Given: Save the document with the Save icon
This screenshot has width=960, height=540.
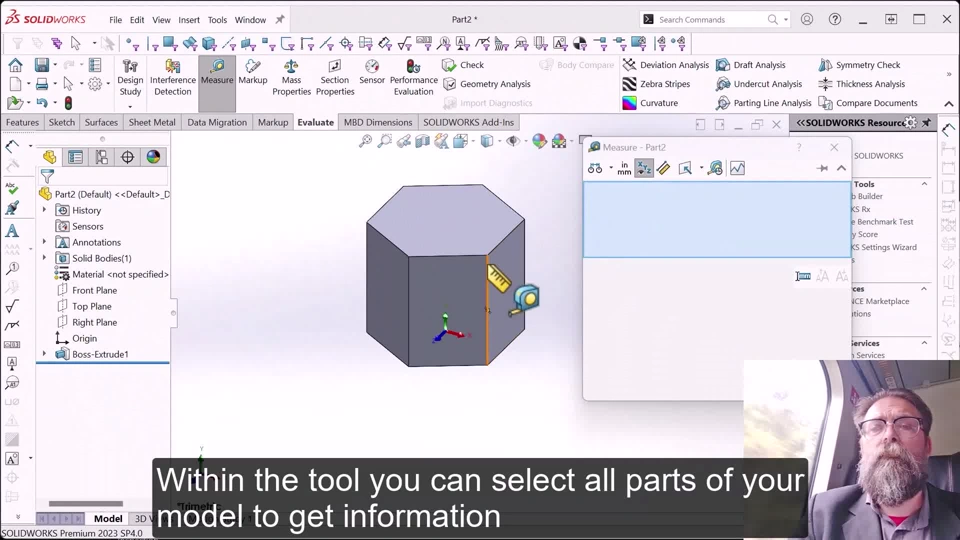Looking at the screenshot, I should (42, 65).
